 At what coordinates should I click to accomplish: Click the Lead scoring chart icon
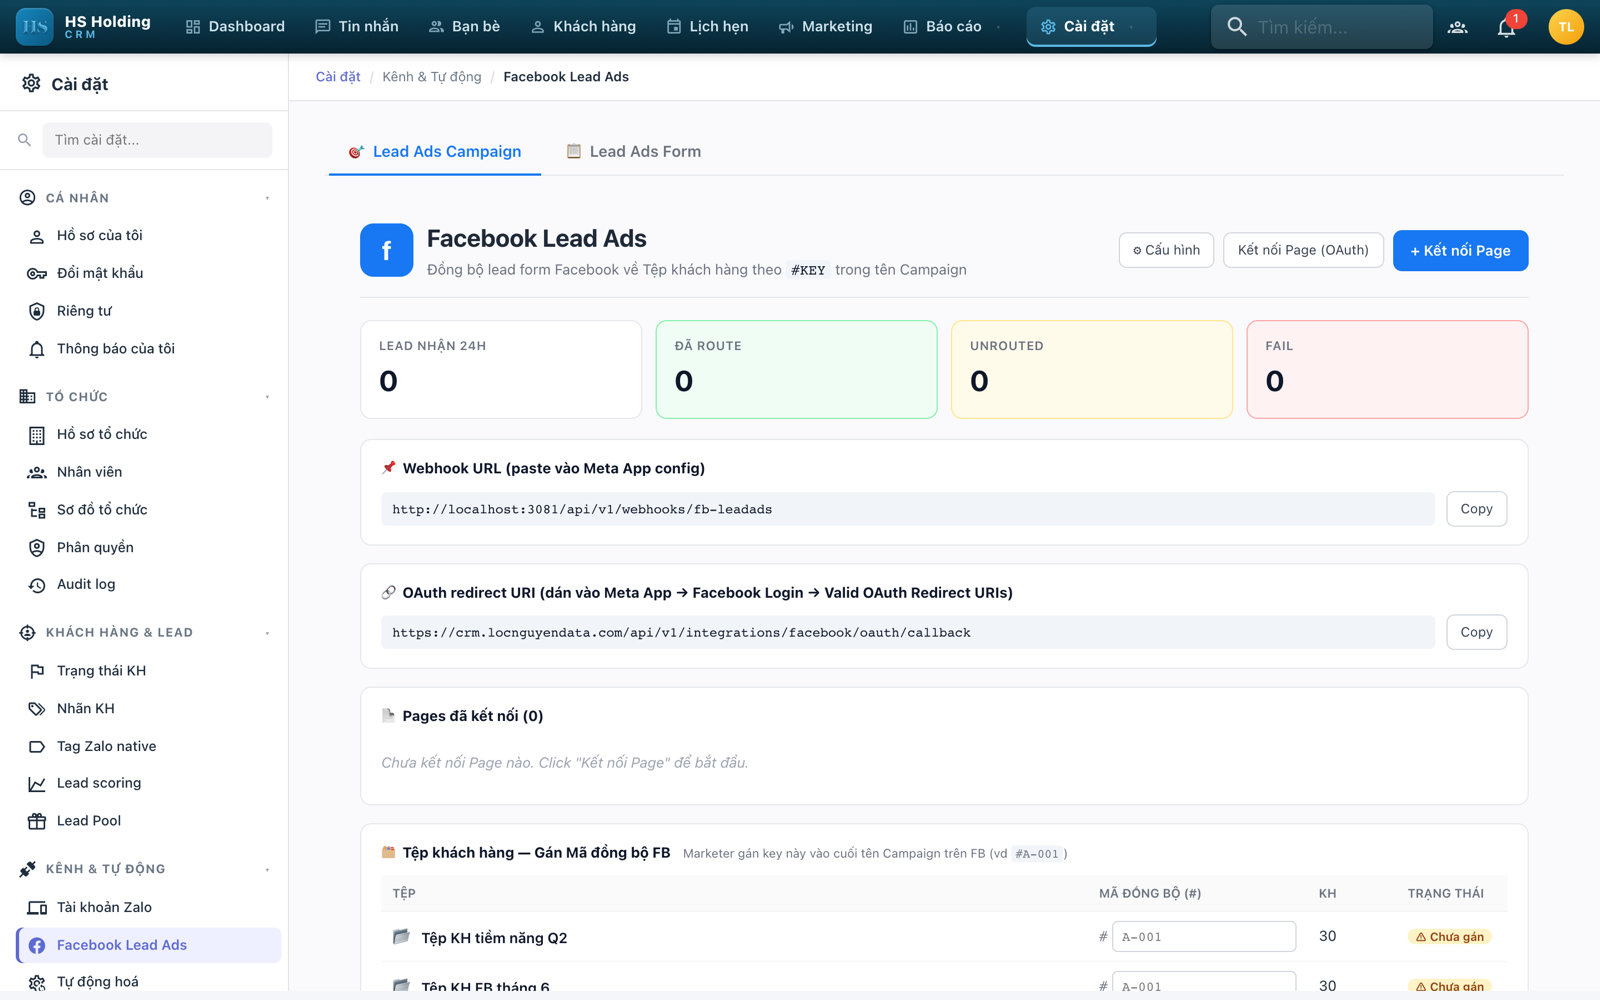point(37,784)
